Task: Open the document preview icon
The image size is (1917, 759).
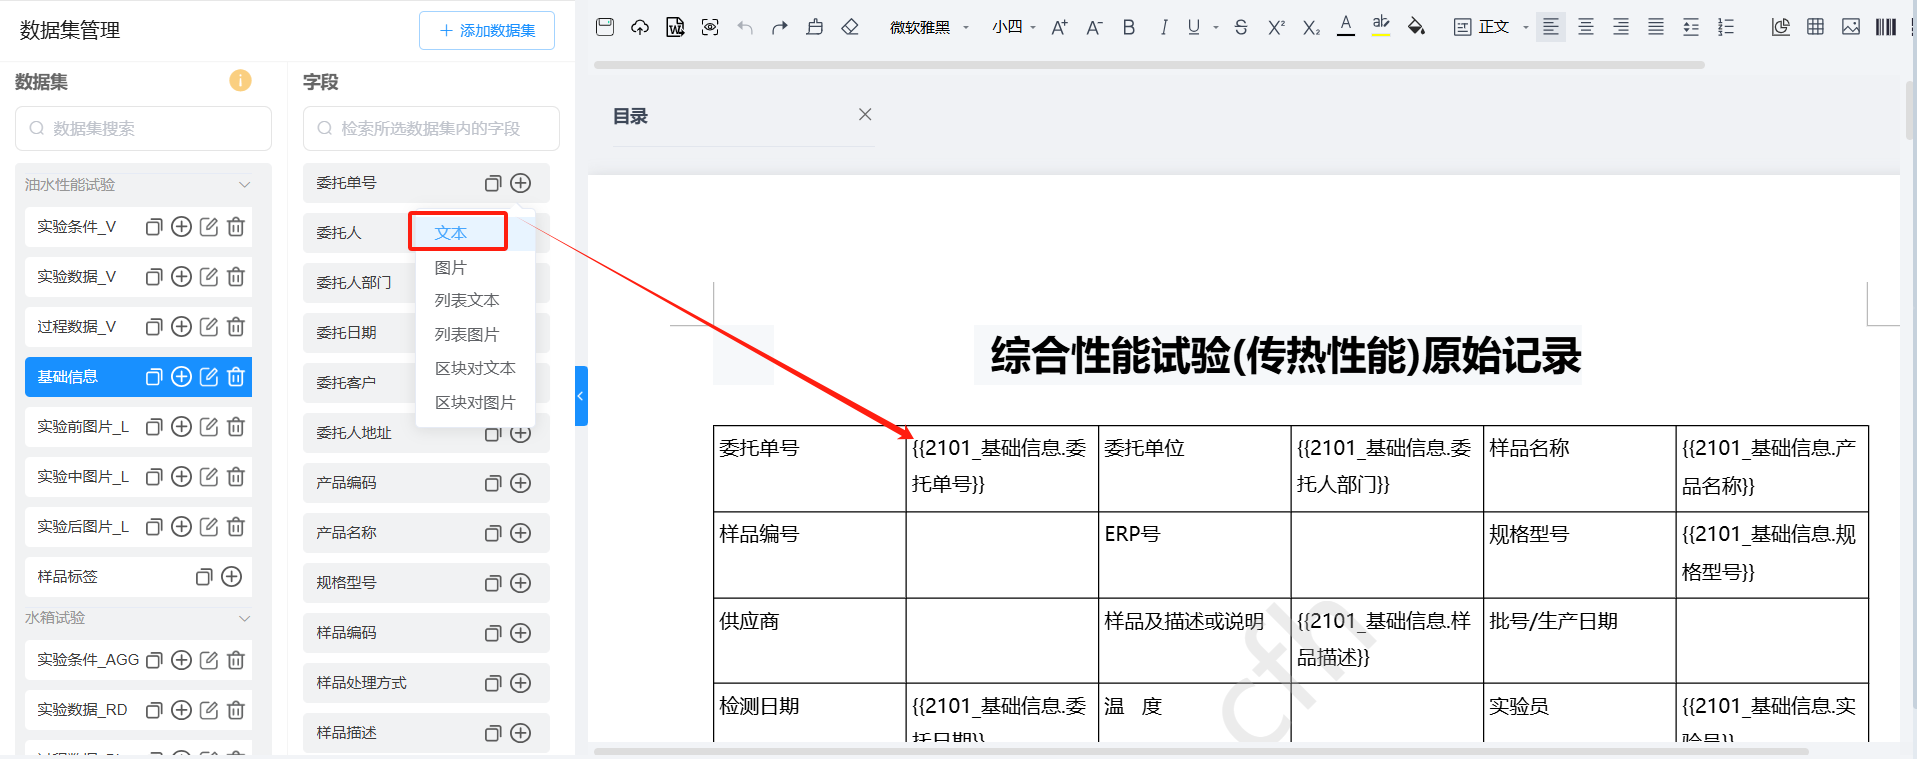Action: 710,27
